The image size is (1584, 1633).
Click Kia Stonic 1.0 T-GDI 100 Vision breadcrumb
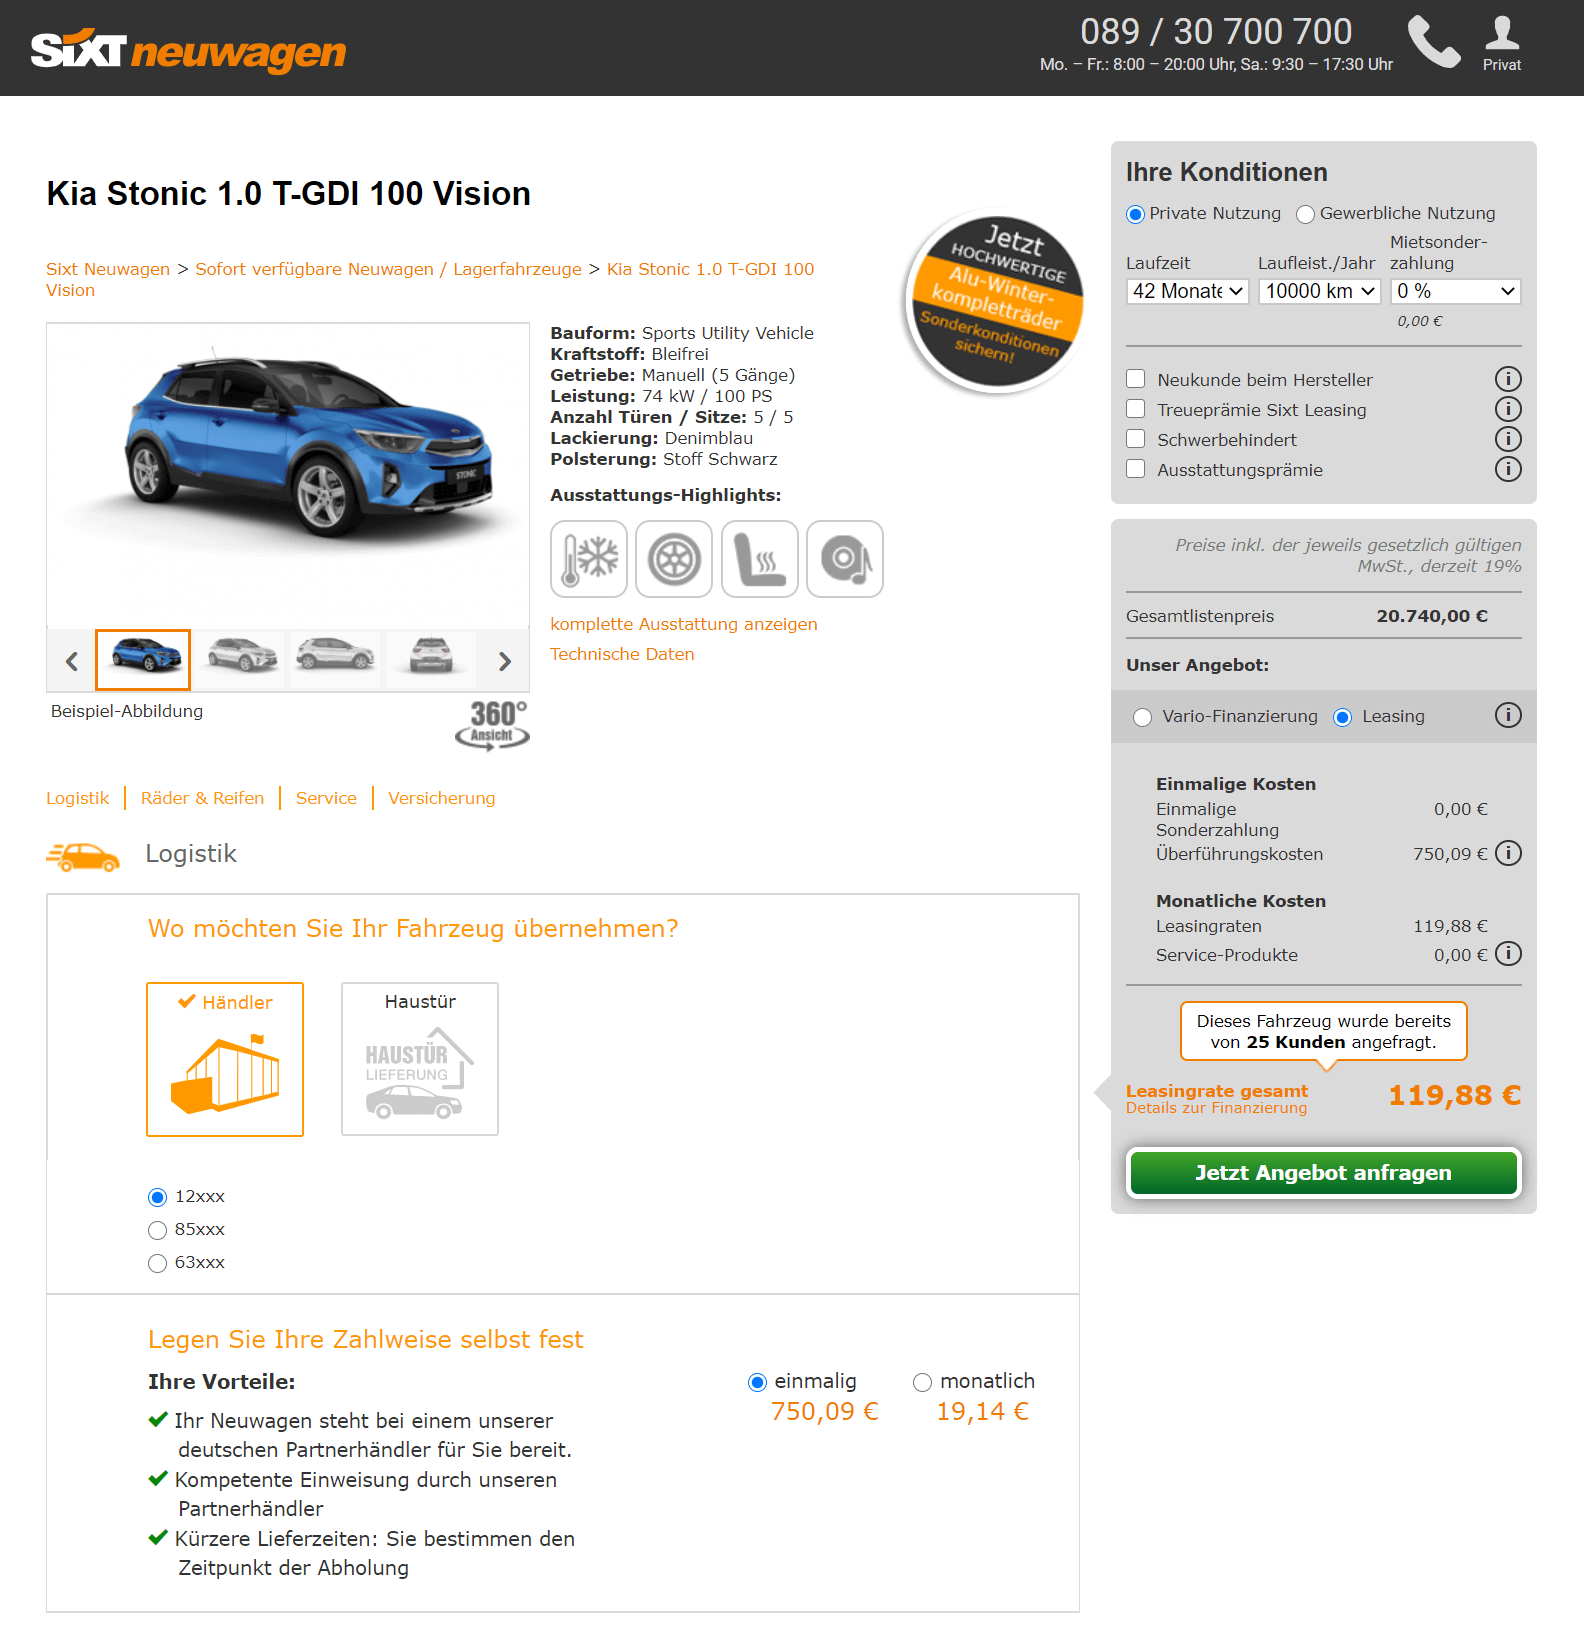click(x=430, y=279)
